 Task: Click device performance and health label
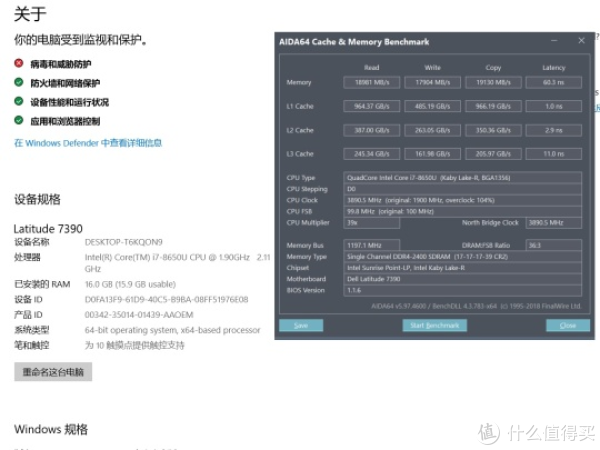pos(70,102)
